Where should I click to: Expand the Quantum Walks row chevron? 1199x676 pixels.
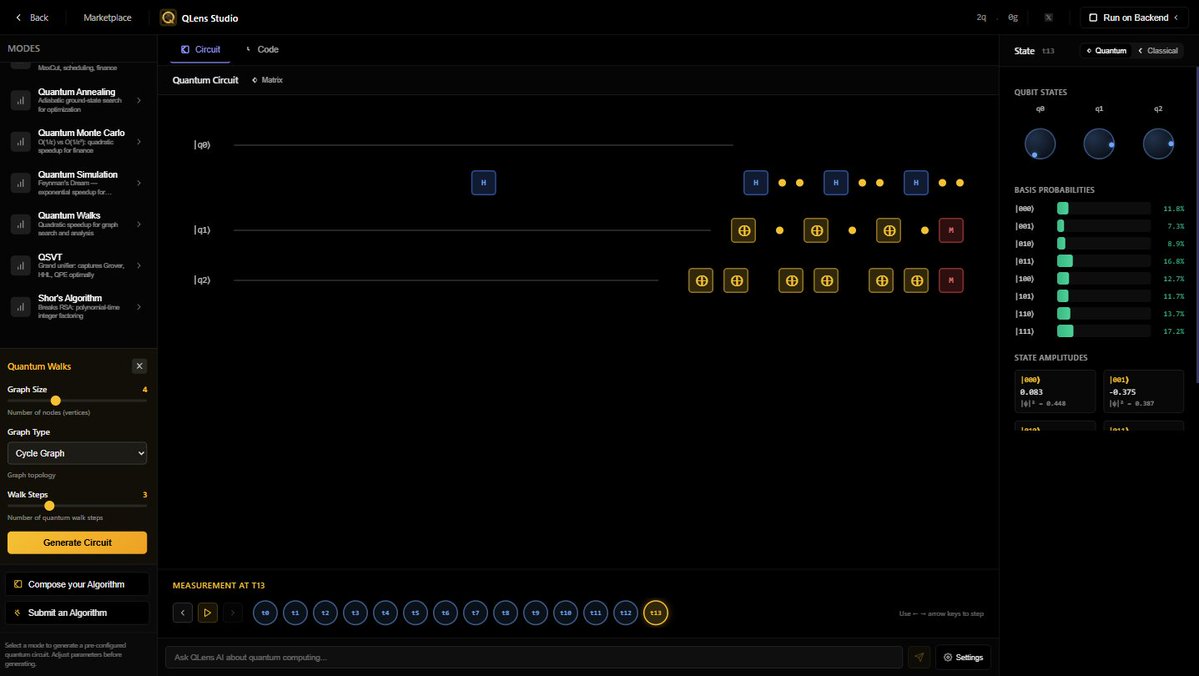138,224
